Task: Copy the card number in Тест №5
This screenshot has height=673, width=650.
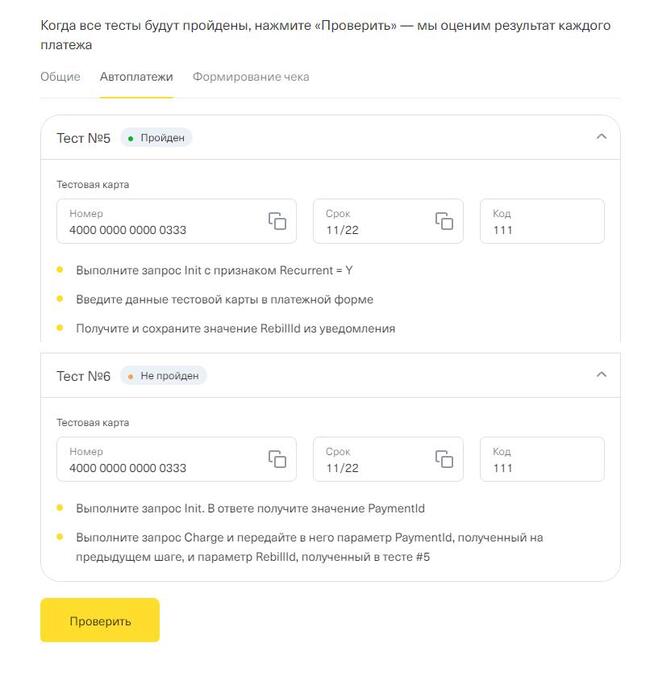Action: [277, 221]
